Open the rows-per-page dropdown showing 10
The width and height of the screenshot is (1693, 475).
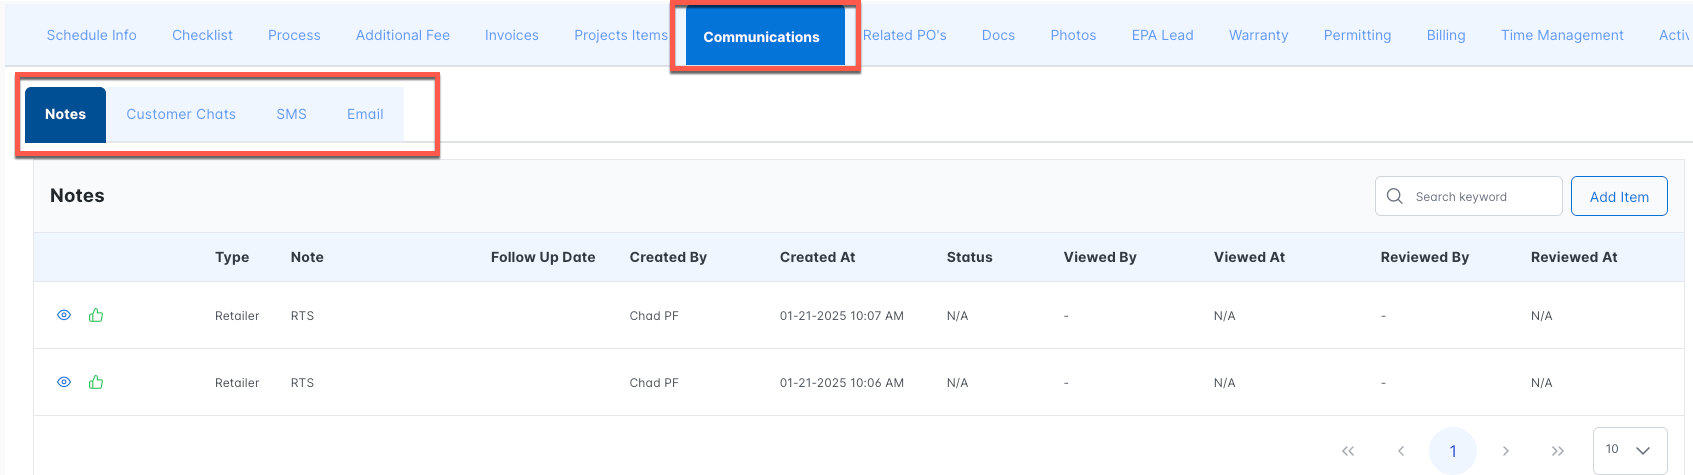pos(1629,450)
